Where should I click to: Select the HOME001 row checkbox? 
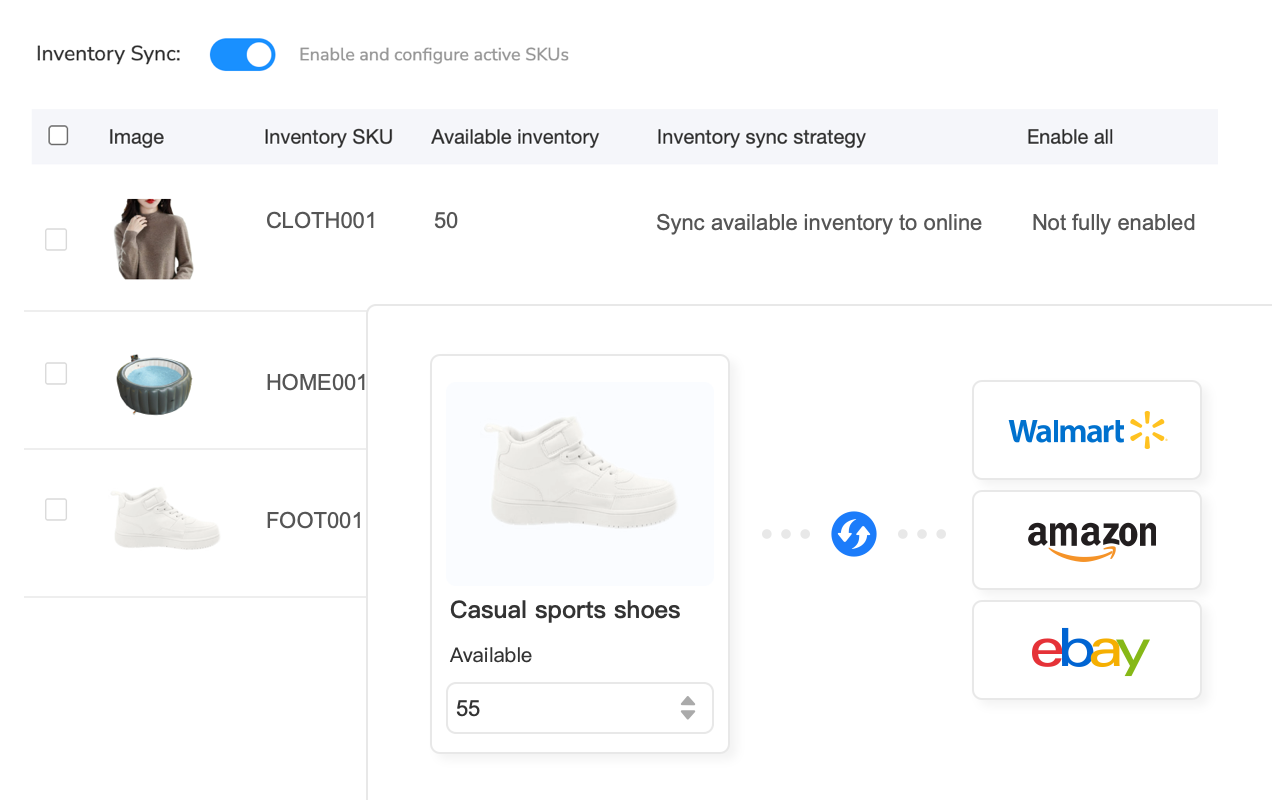click(x=56, y=373)
